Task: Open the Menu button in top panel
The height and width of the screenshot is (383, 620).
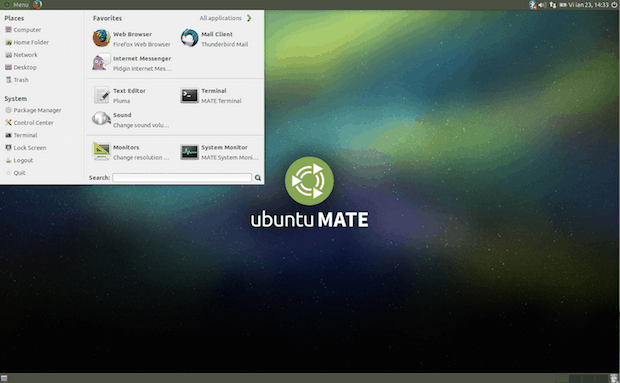Action: [x=16, y=5]
